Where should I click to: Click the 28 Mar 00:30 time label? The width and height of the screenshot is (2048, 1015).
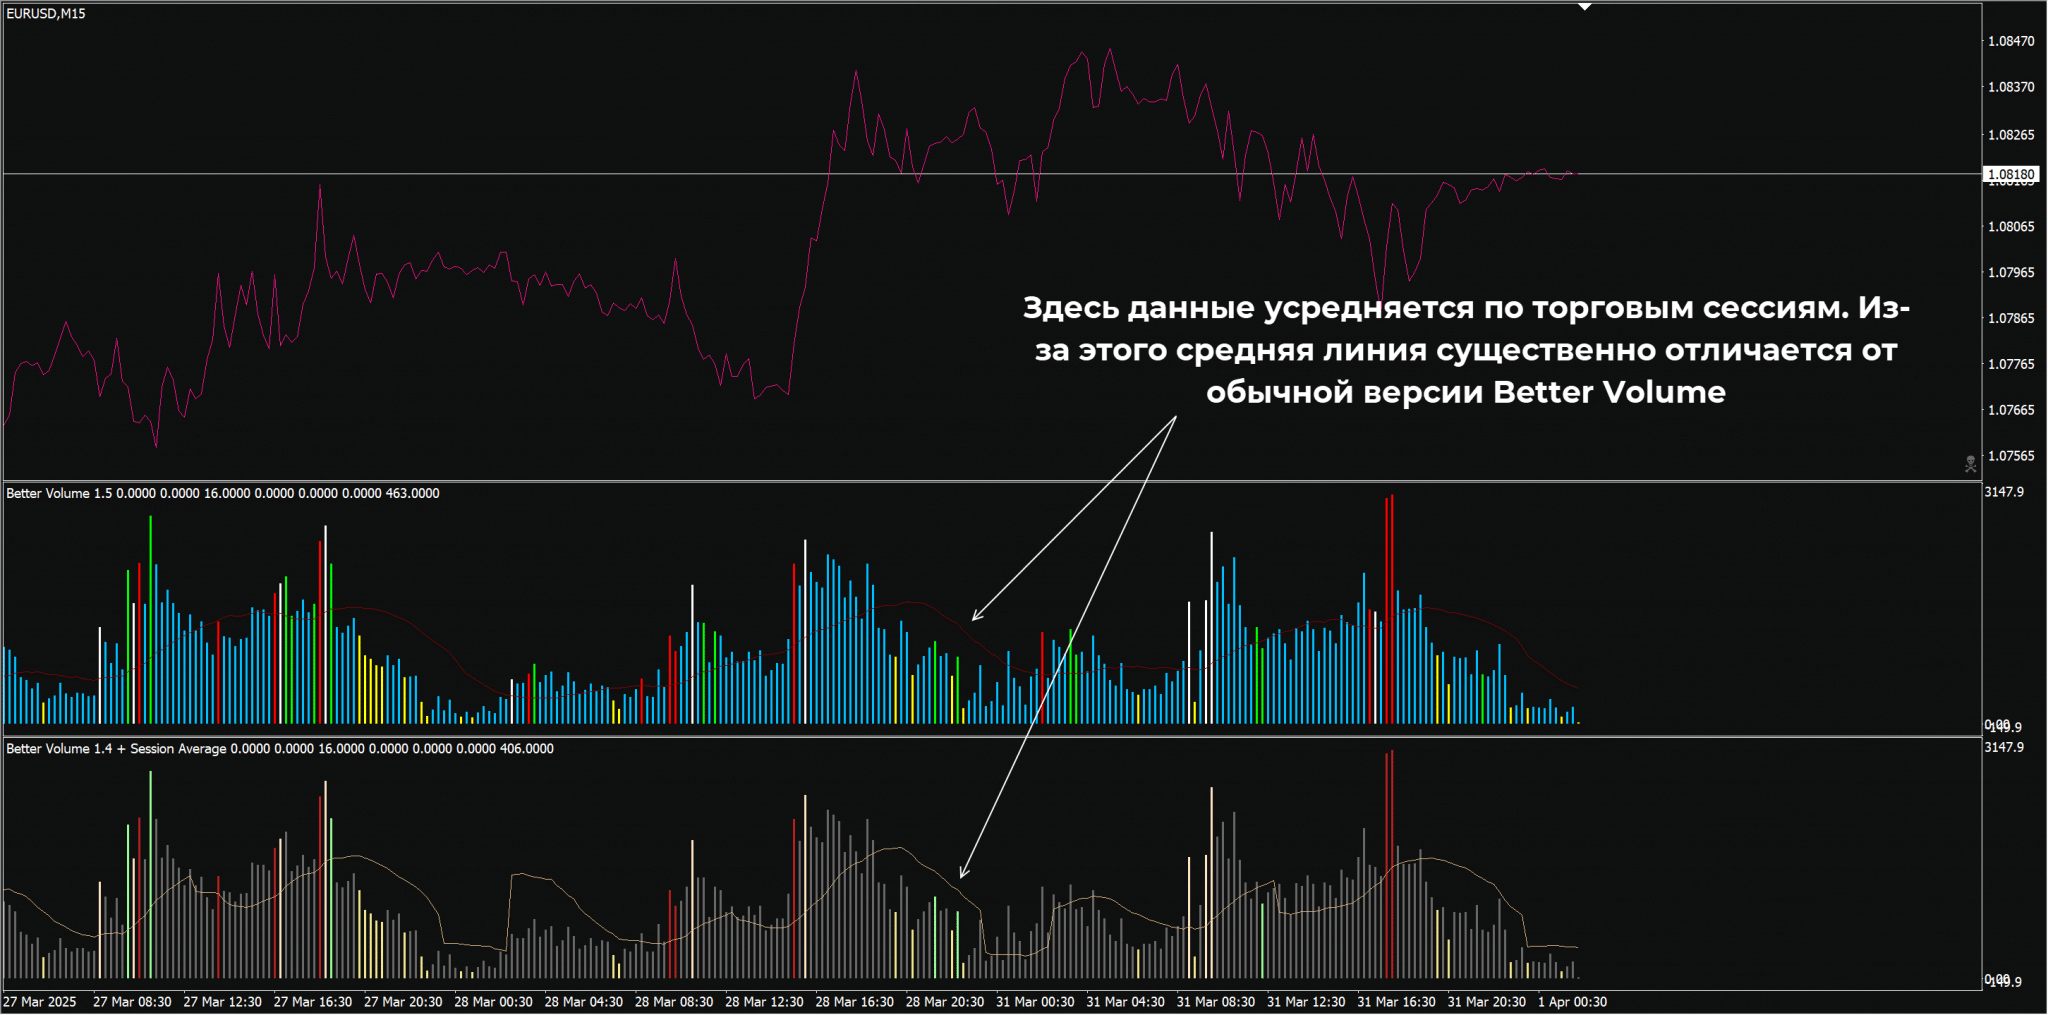click(x=493, y=1002)
